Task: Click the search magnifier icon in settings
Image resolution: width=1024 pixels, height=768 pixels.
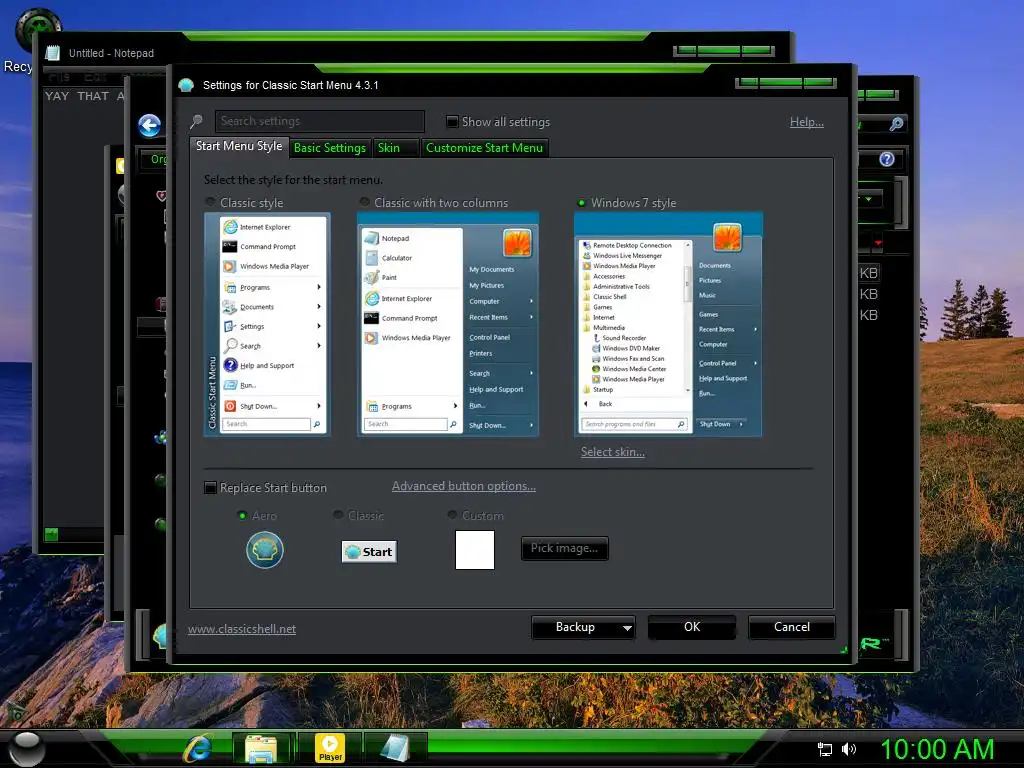Action: click(x=196, y=121)
